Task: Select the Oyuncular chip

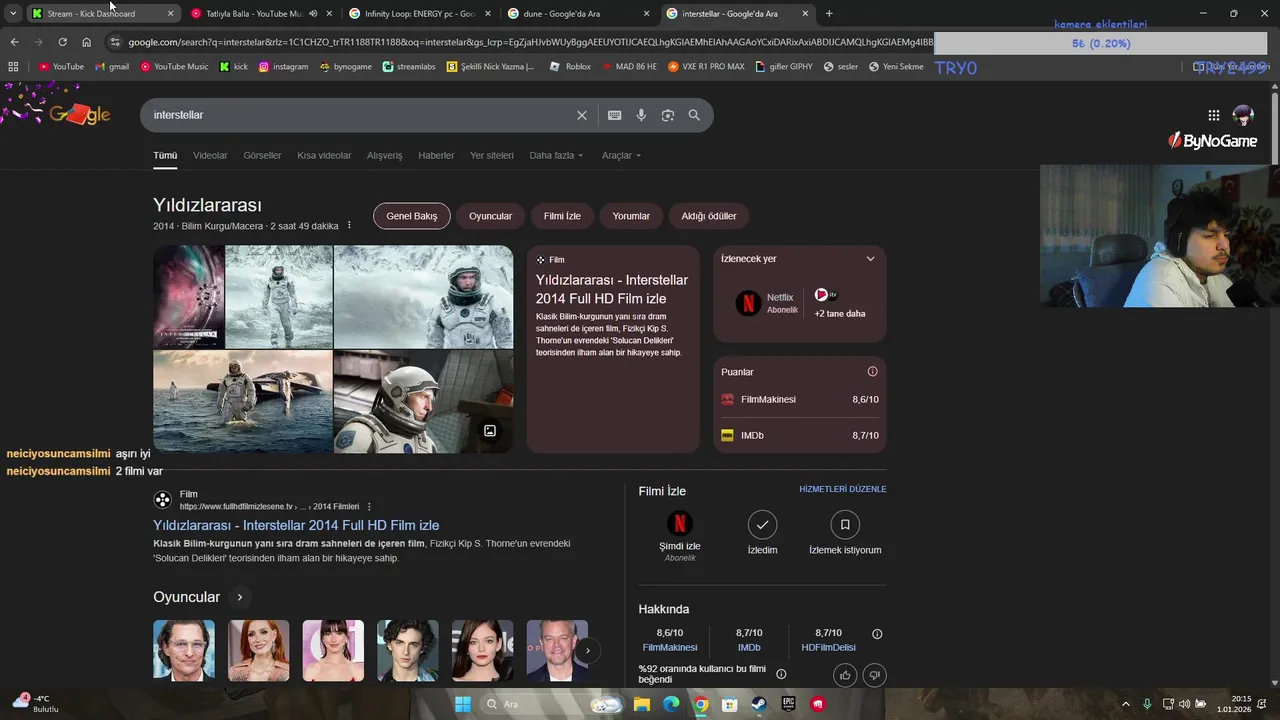Action: point(490,216)
